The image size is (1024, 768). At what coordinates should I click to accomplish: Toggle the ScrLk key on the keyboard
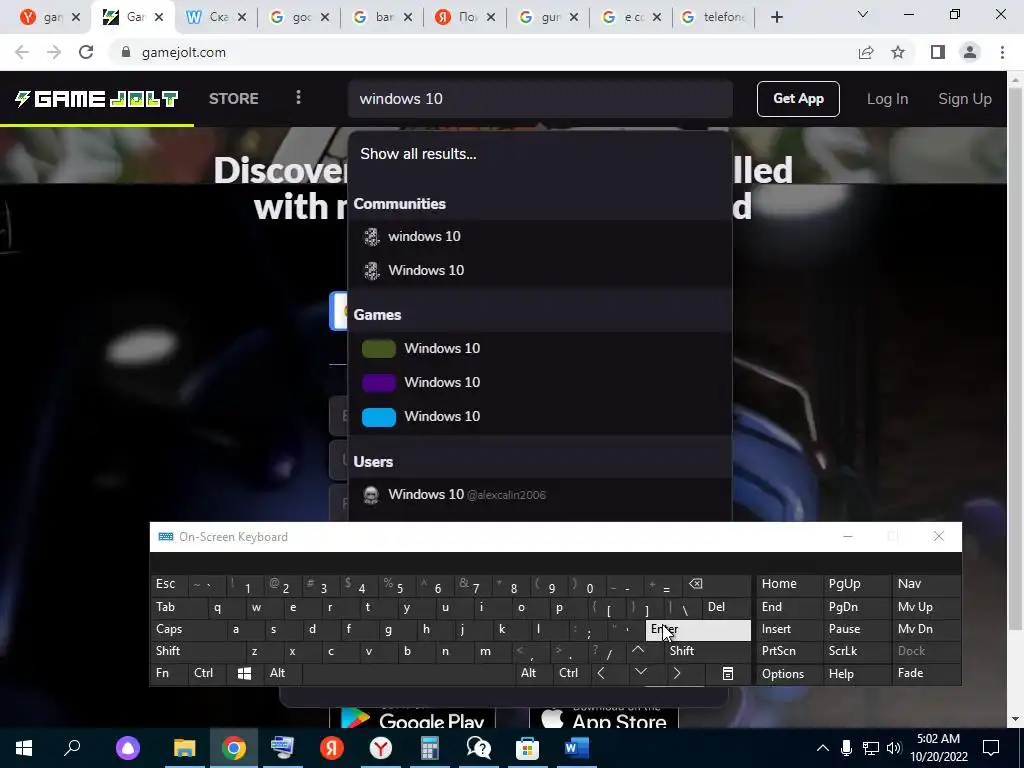[x=857, y=651]
